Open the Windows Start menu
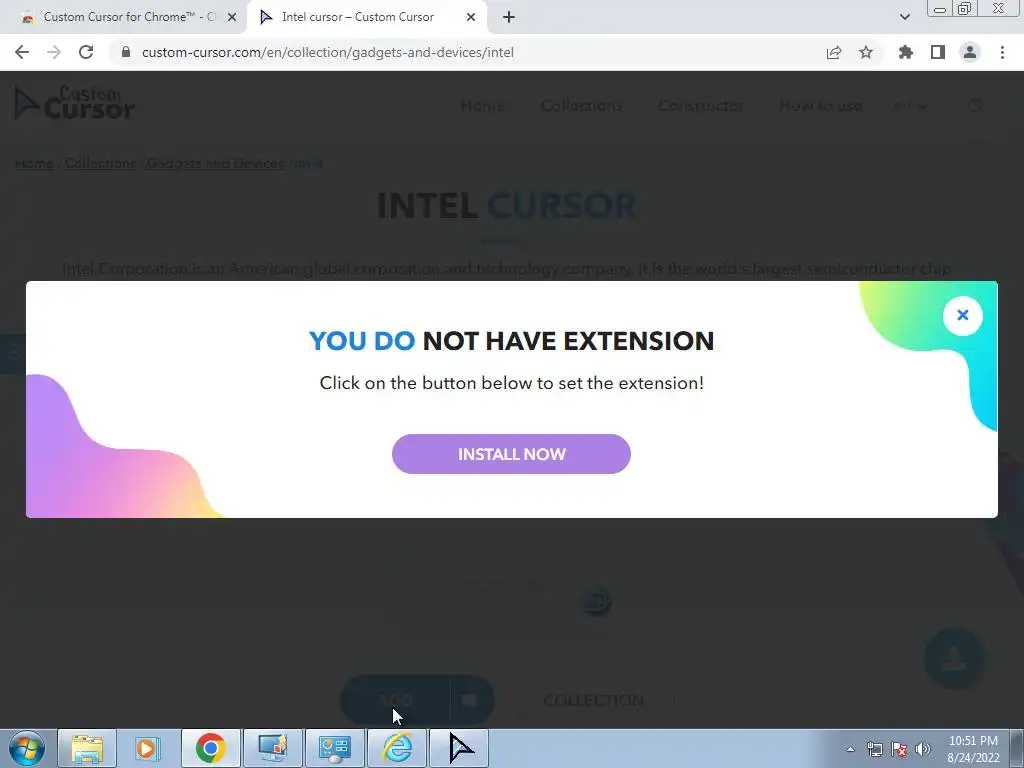The height and width of the screenshot is (768, 1024). click(x=27, y=748)
